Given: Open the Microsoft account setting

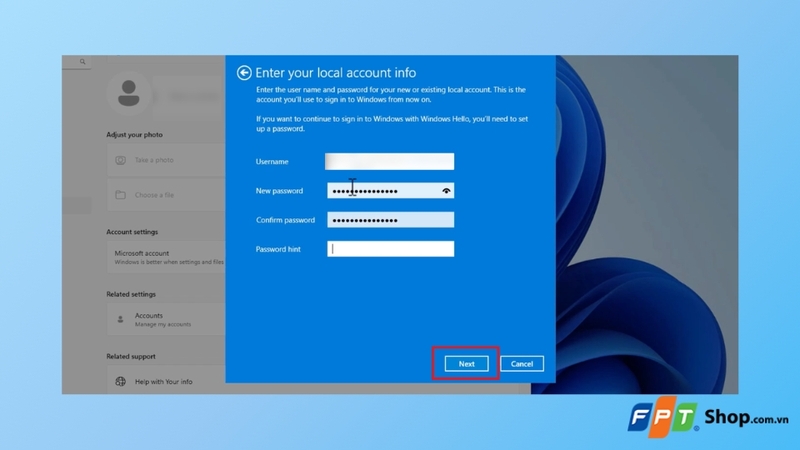Looking at the screenshot, I should [166, 257].
